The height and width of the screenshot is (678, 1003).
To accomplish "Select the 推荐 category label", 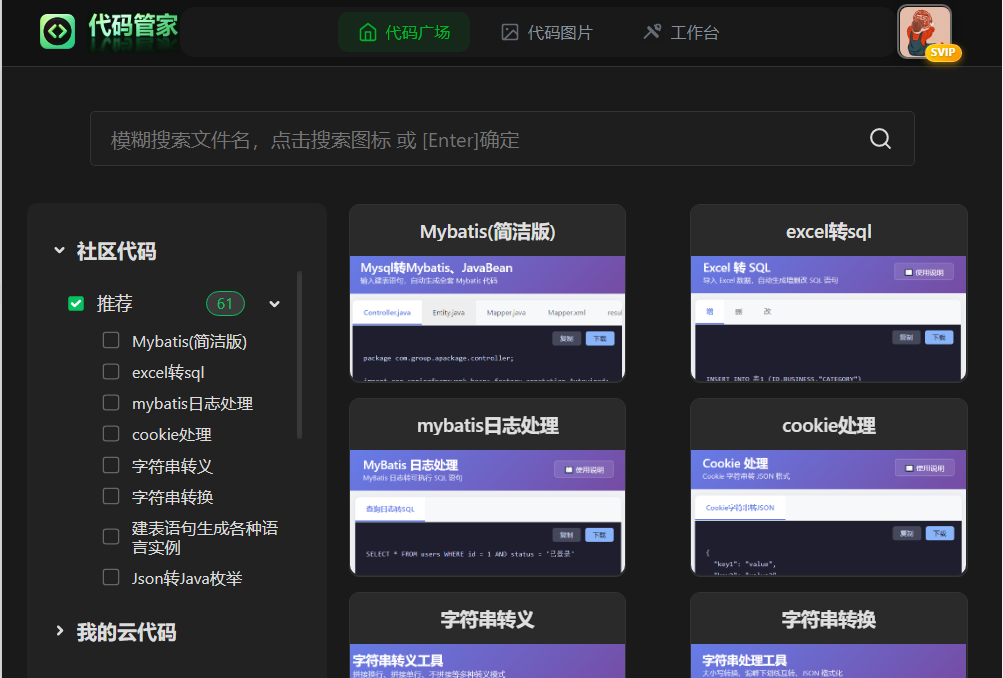I will click(115, 303).
